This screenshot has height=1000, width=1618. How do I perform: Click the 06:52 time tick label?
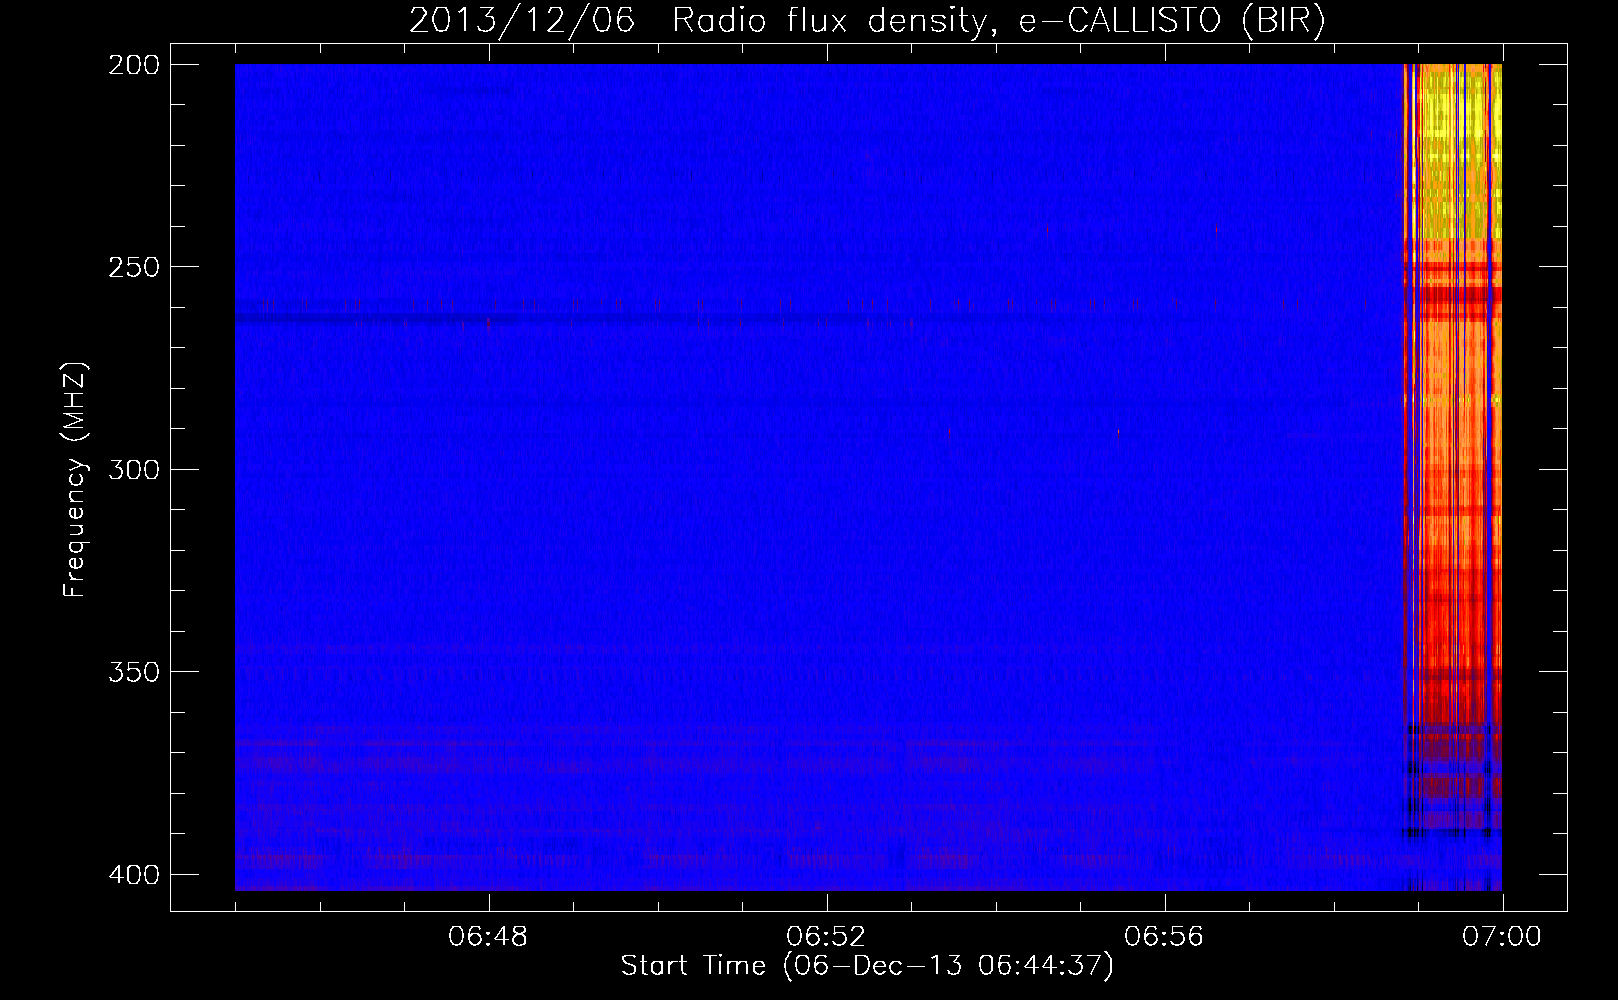pos(826,937)
